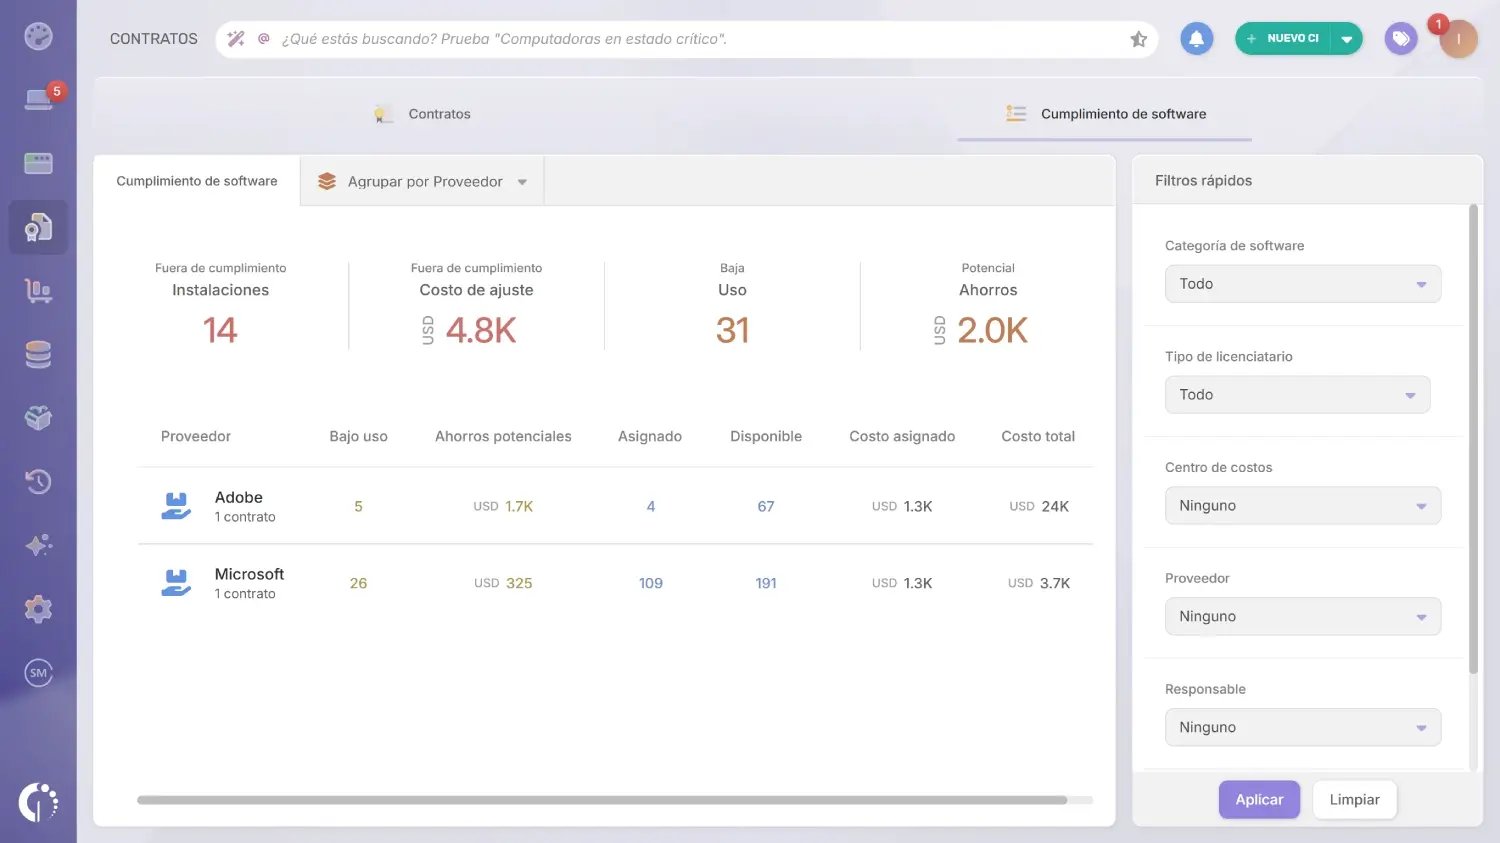Click the Cumplimiento de software list icon
Screen dimensions: 1500x843
[1016, 114]
